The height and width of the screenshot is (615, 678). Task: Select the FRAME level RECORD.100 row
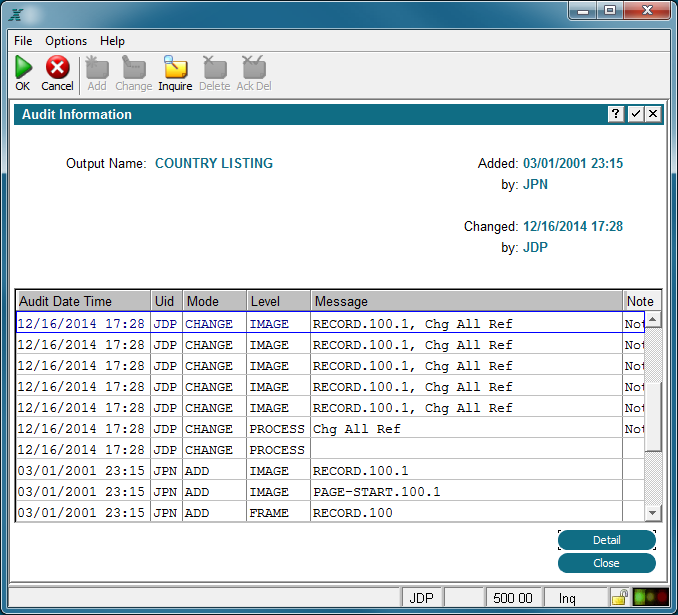[x=330, y=512]
